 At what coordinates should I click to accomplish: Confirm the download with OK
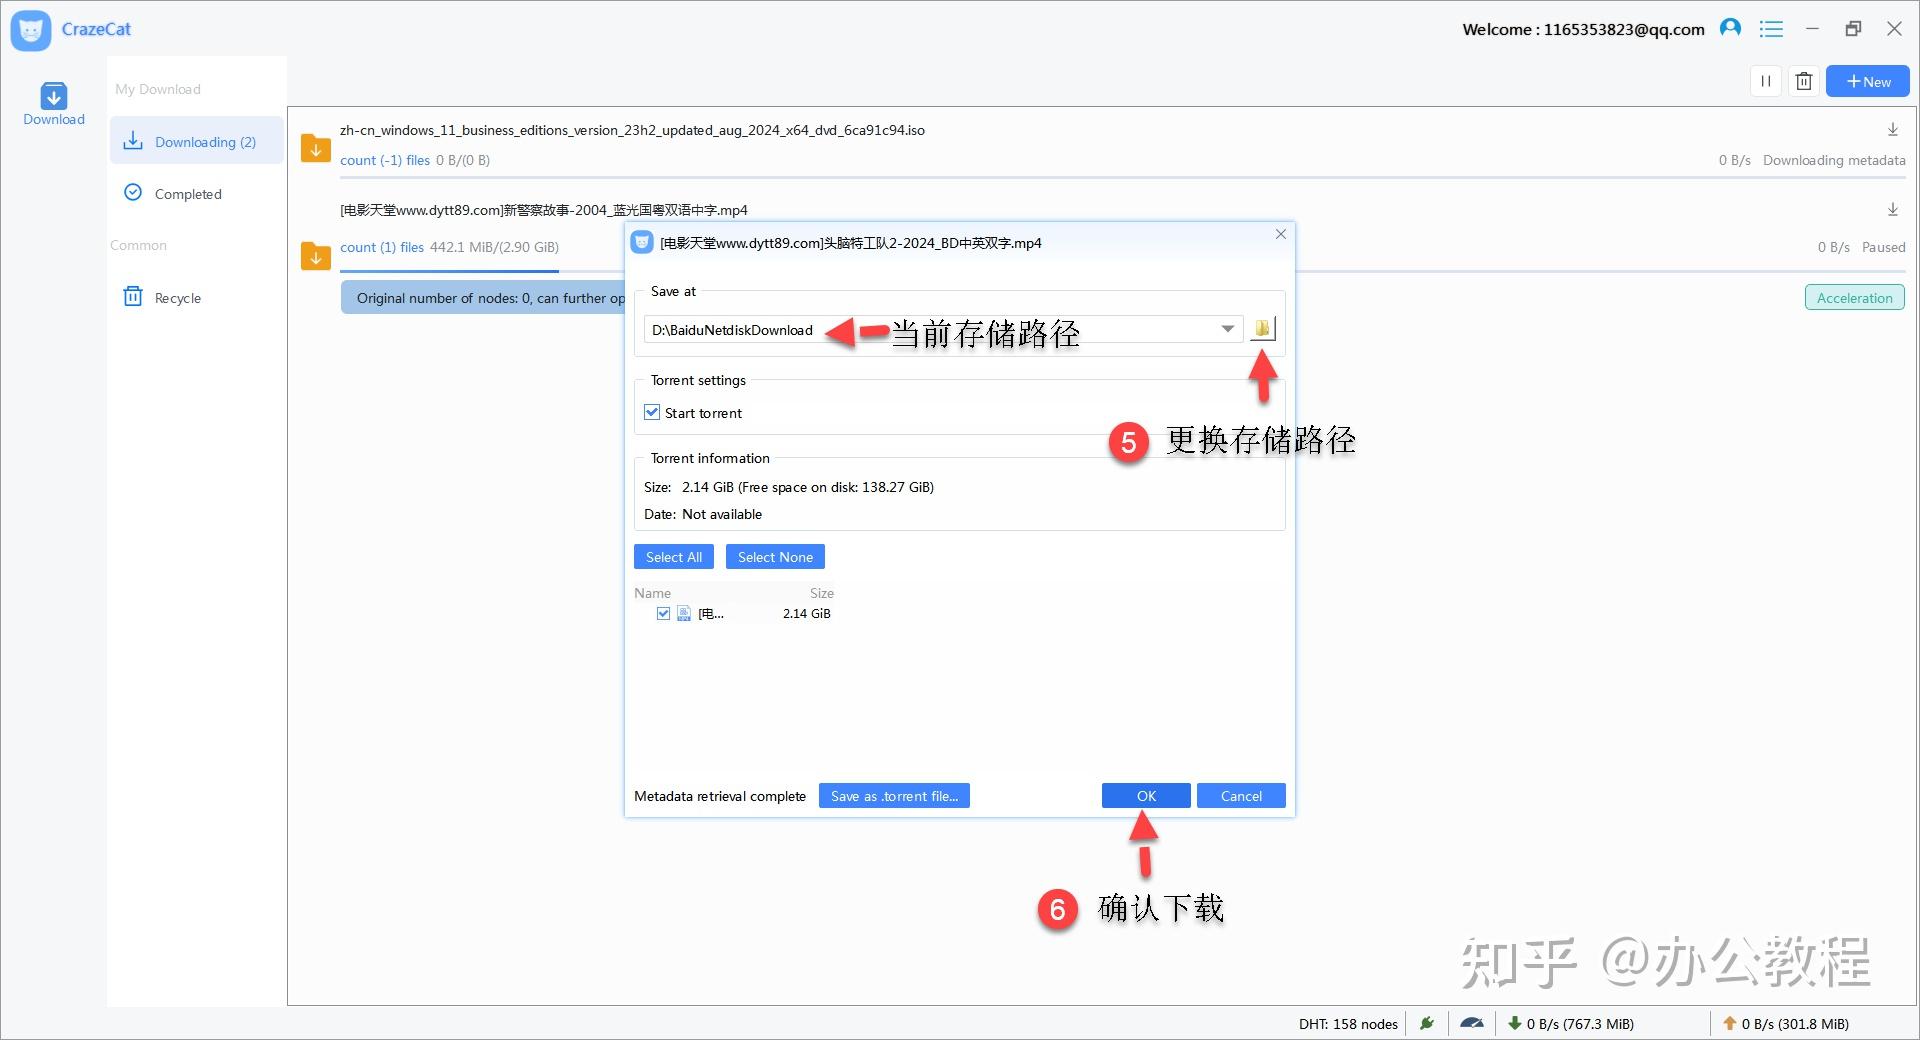pos(1146,796)
